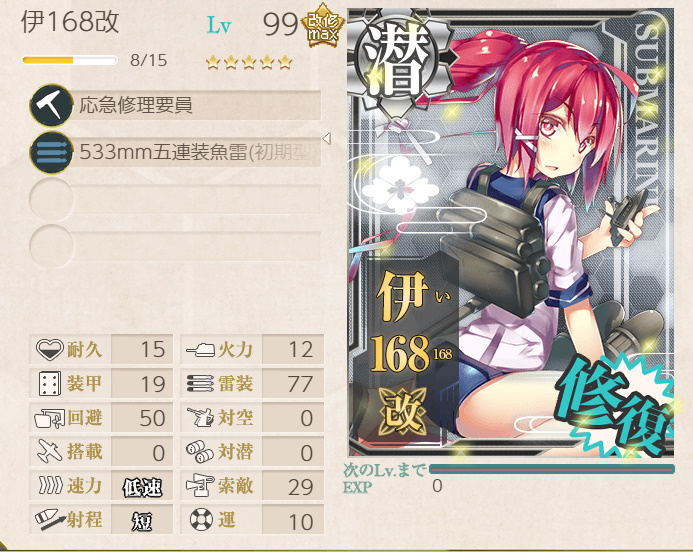This screenshot has width=693, height=552.
Task: Click the 533mm torpedo equipment icon
Action: 51,153
